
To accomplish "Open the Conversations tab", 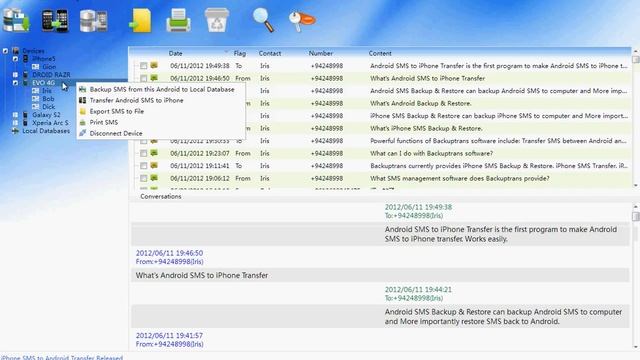I will point(160,196).
